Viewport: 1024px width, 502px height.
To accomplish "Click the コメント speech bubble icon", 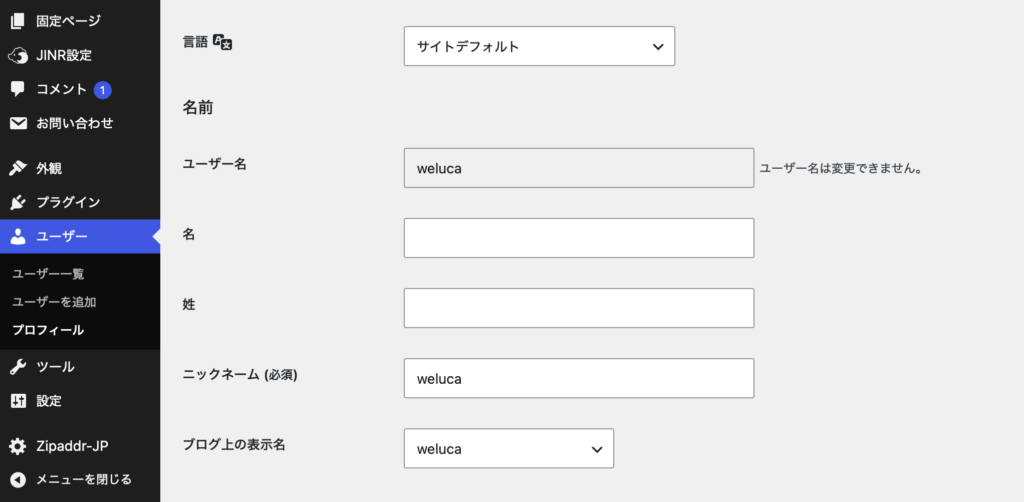I will [x=18, y=89].
